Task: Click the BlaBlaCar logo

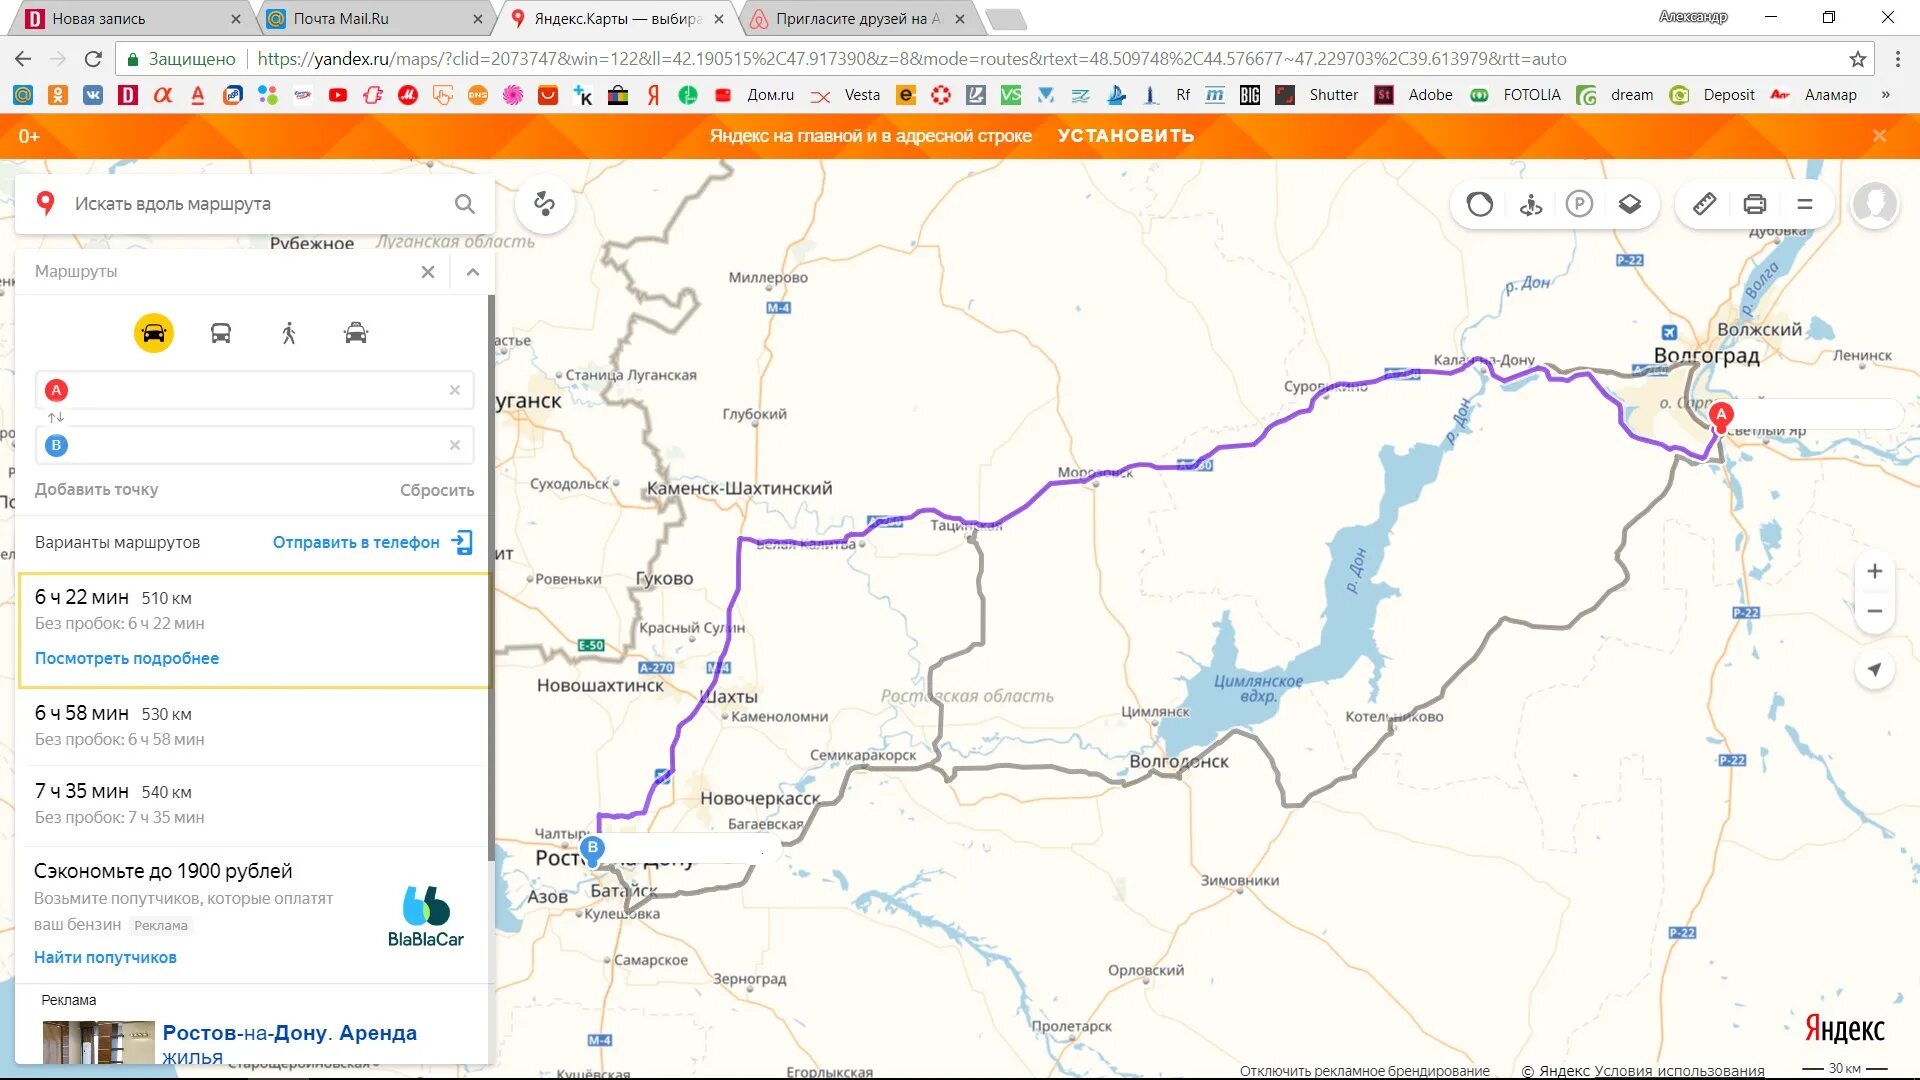Action: (426, 916)
